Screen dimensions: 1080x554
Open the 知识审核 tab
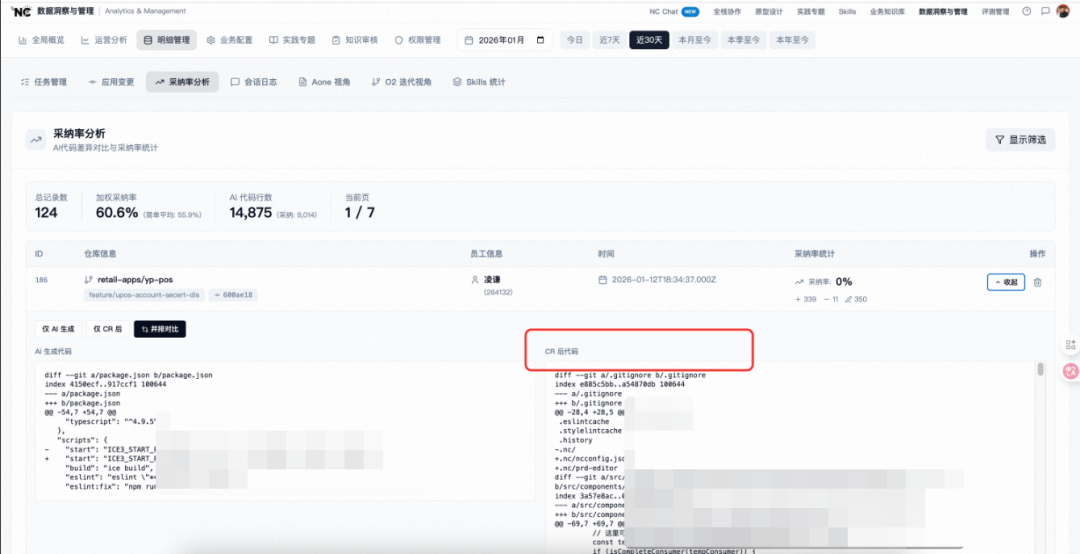pos(355,40)
